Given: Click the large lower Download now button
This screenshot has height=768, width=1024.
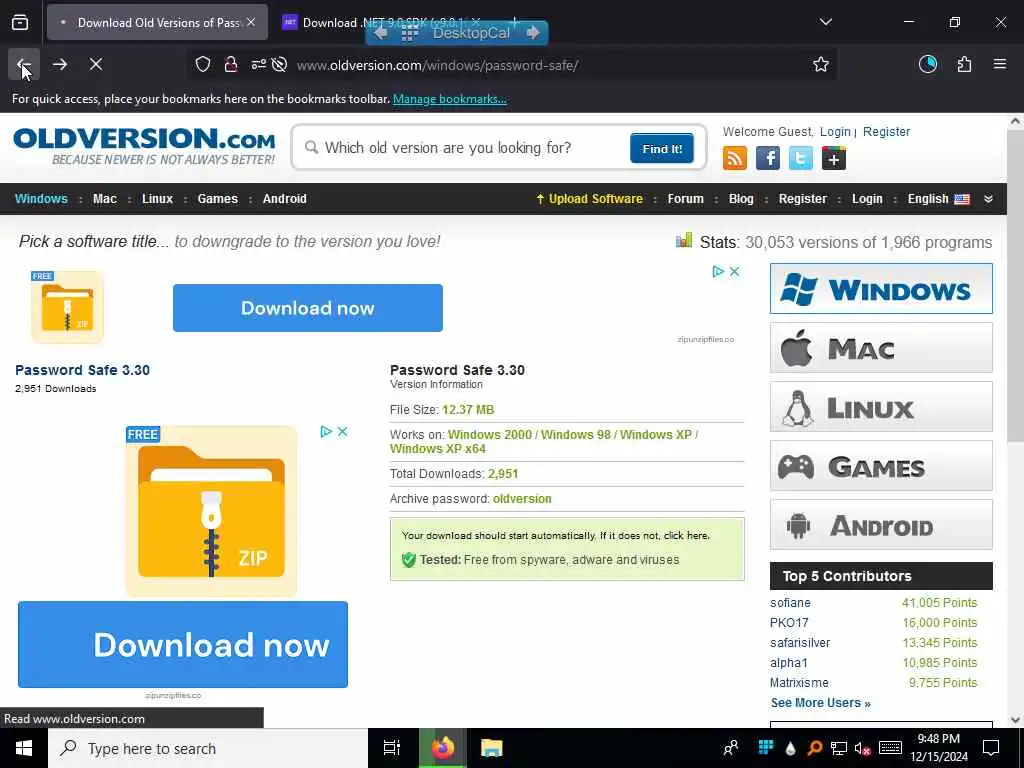Looking at the screenshot, I should point(183,645).
